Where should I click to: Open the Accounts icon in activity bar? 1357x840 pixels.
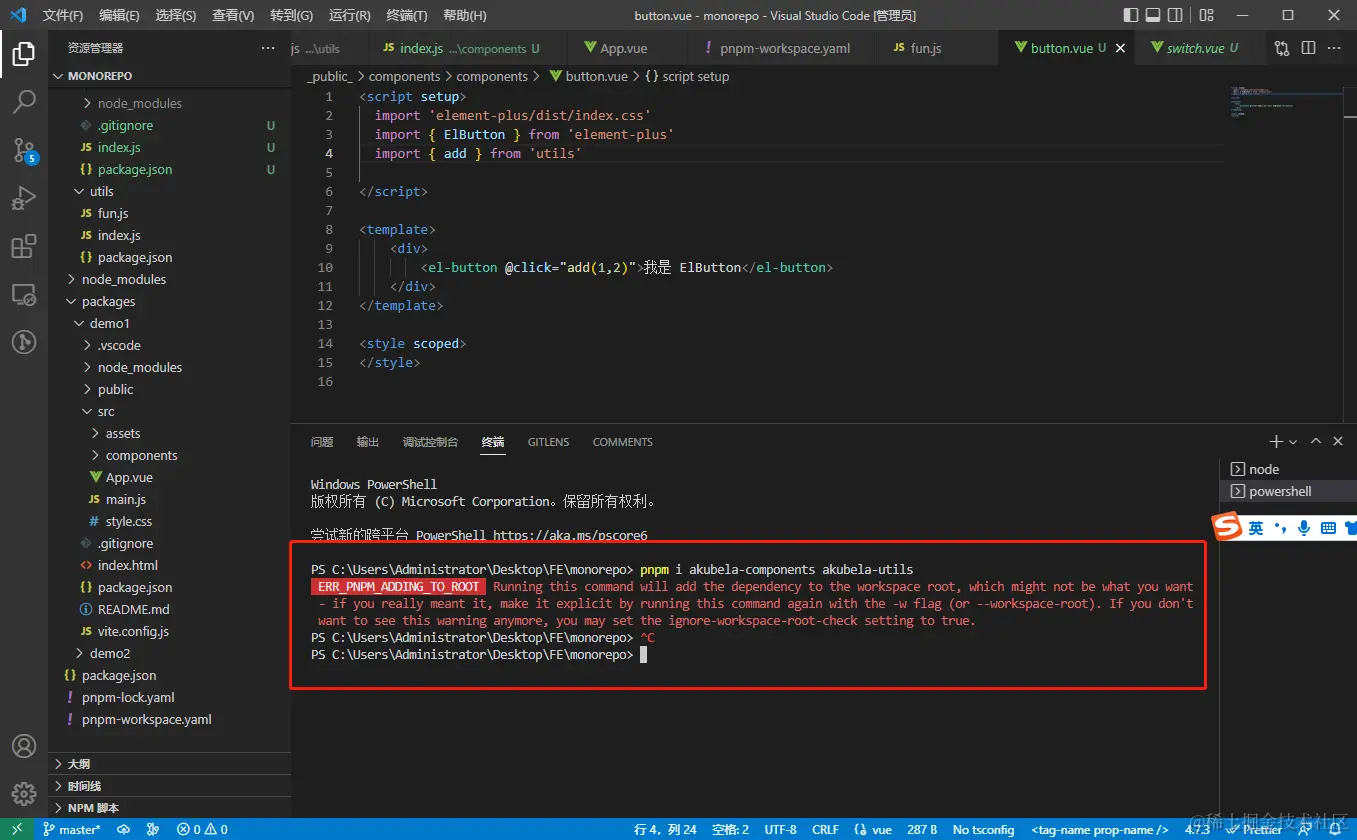24,746
